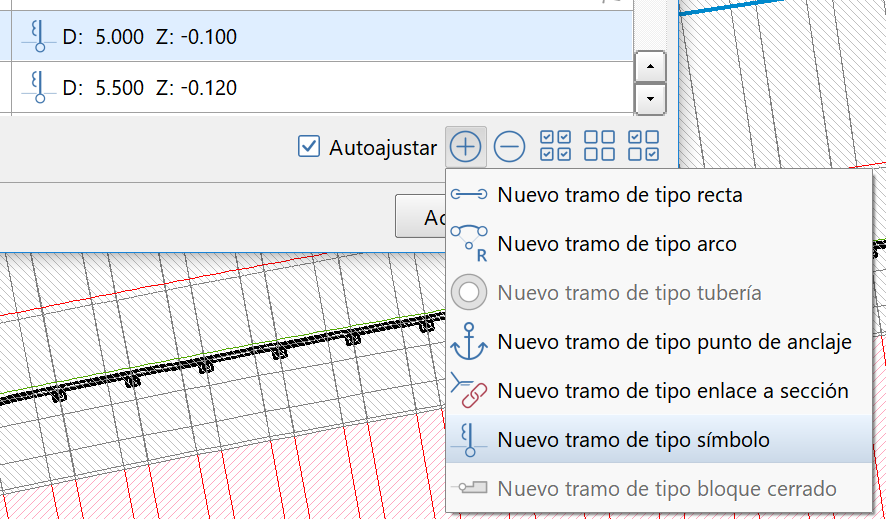Click the invert selection checkboxes icon
Image resolution: width=886 pixels, height=519 pixels.
(643, 146)
